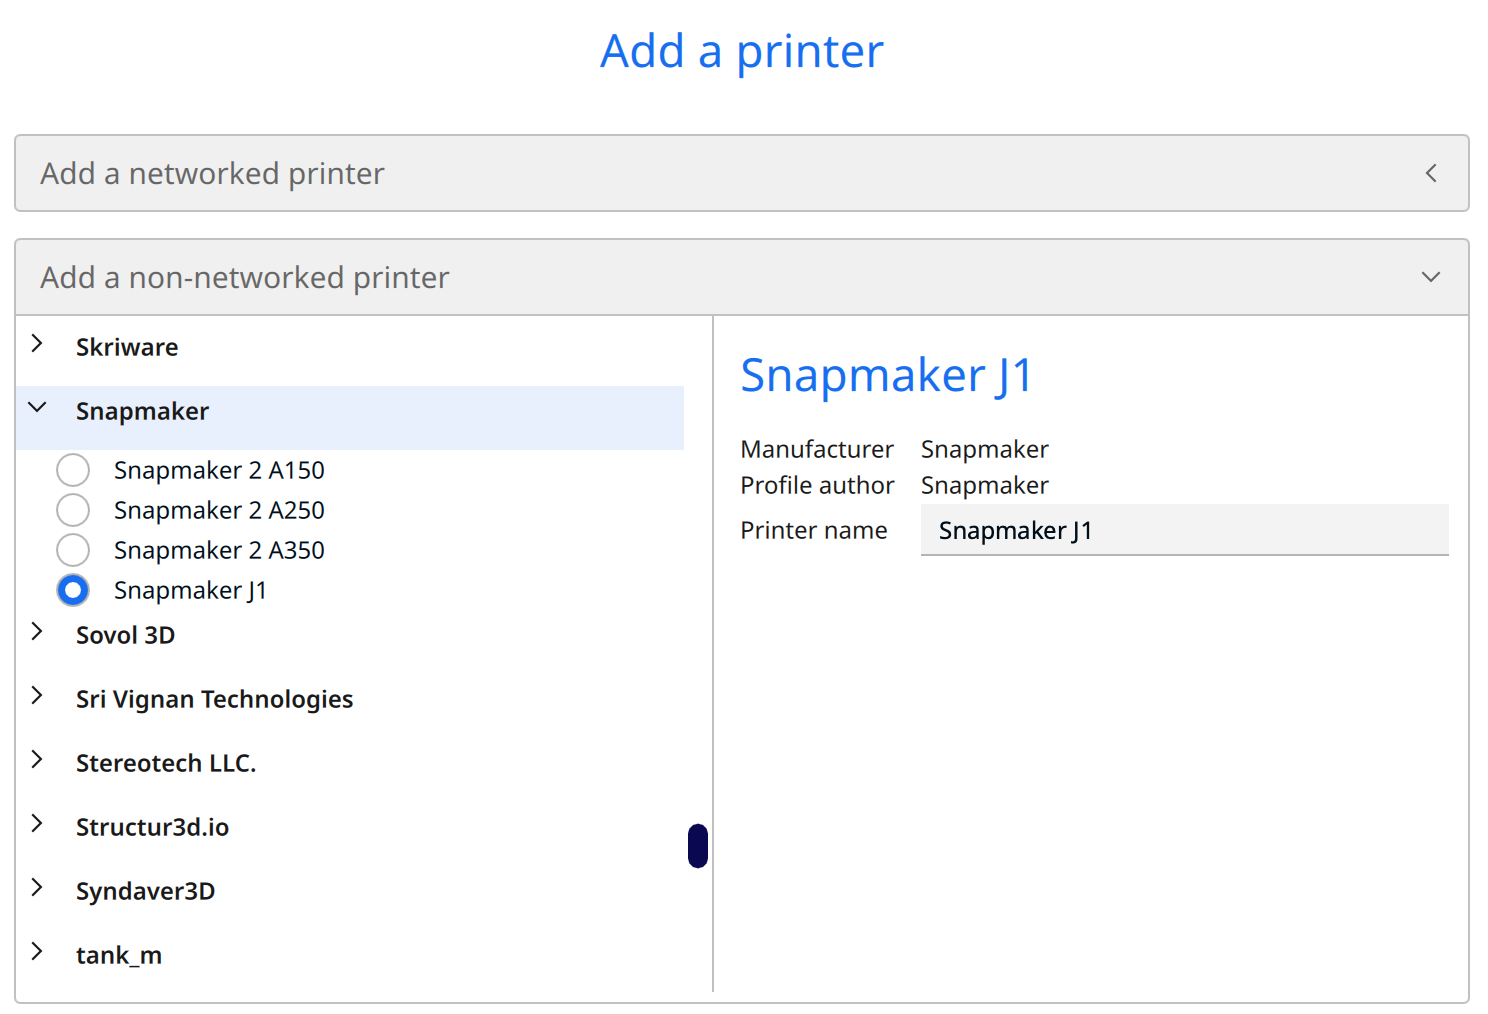The image size is (1488, 1014).
Task: Expand the Sovol 3D group
Action: click(37, 632)
